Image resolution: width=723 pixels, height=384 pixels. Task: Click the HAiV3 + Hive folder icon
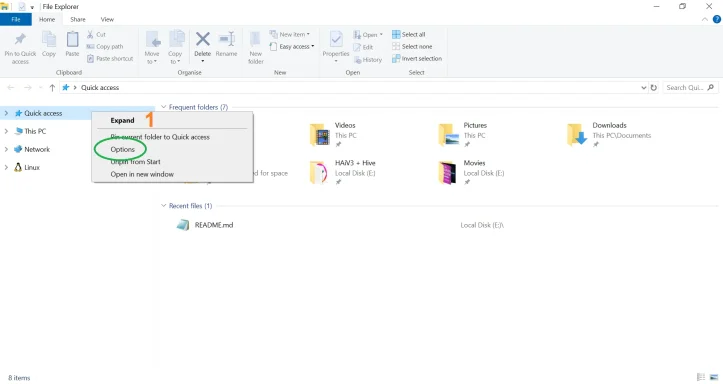point(319,172)
